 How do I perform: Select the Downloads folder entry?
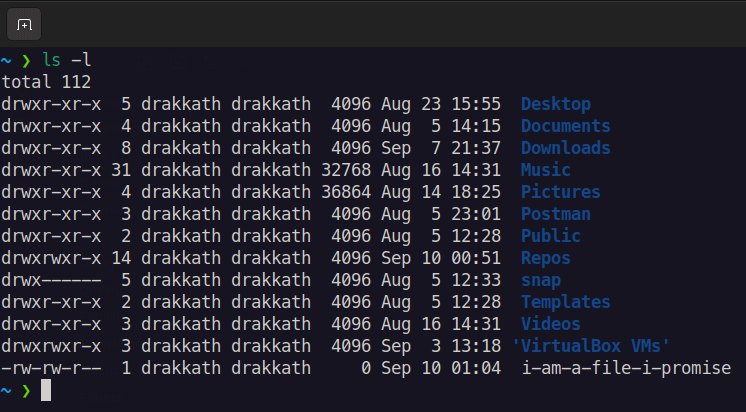565,148
